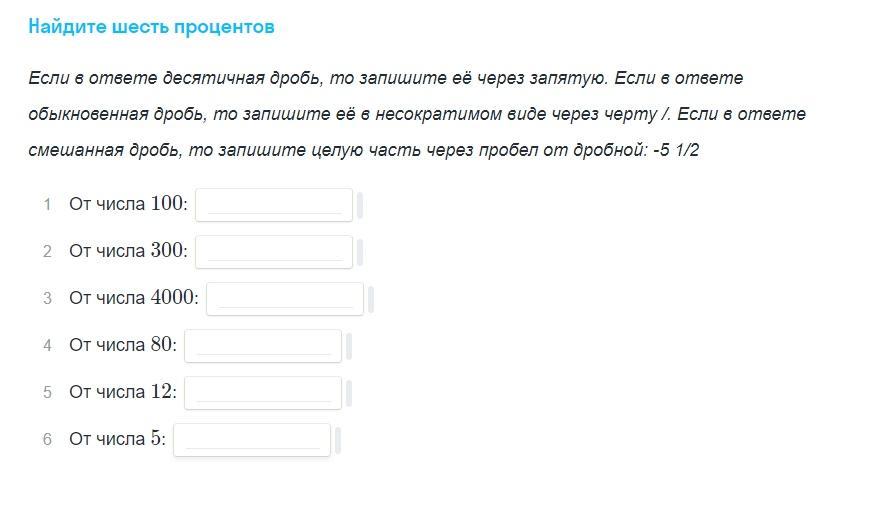Image resolution: width=877 pixels, height=509 pixels.
Task: Click the grey marker beside the 80 field
Action: (x=349, y=347)
